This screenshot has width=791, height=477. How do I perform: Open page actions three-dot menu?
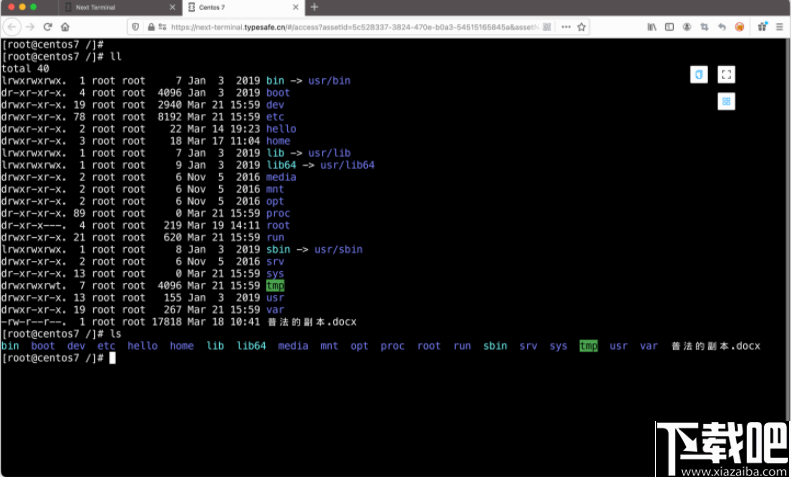pyautogui.click(x=566, y=27)
